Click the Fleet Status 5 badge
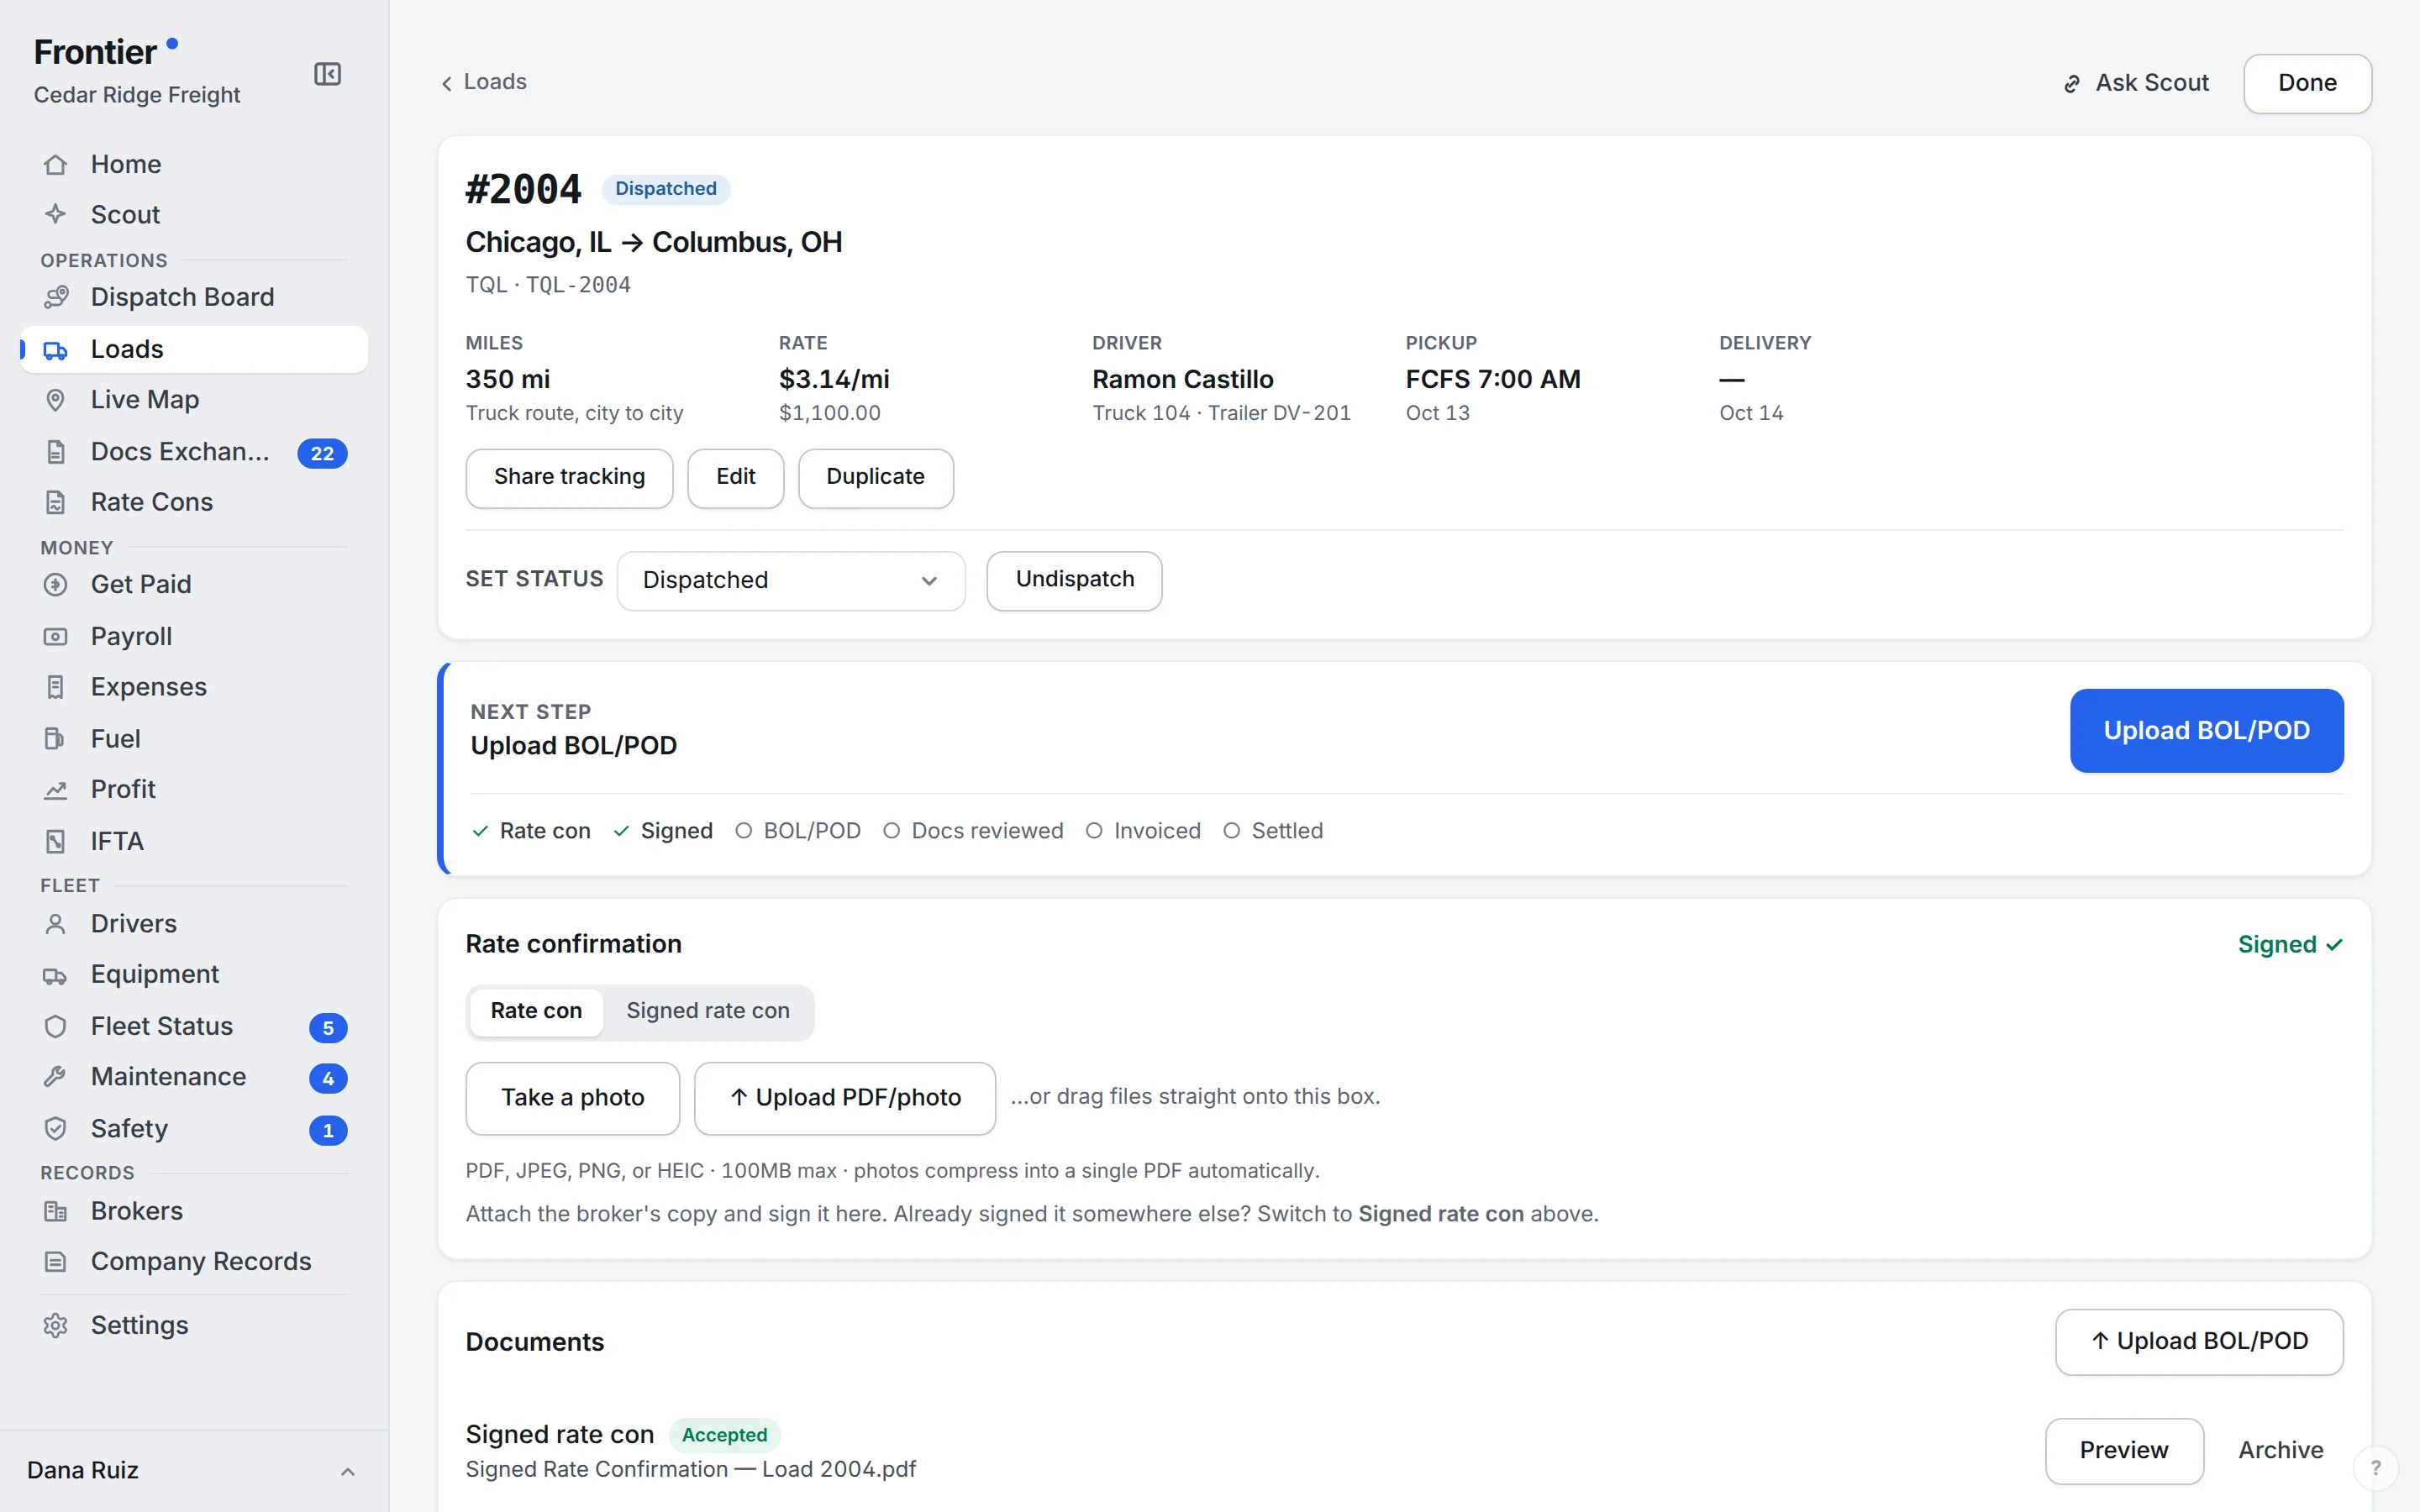This screenshot has height=1512, width=2420. (328, 1028)
